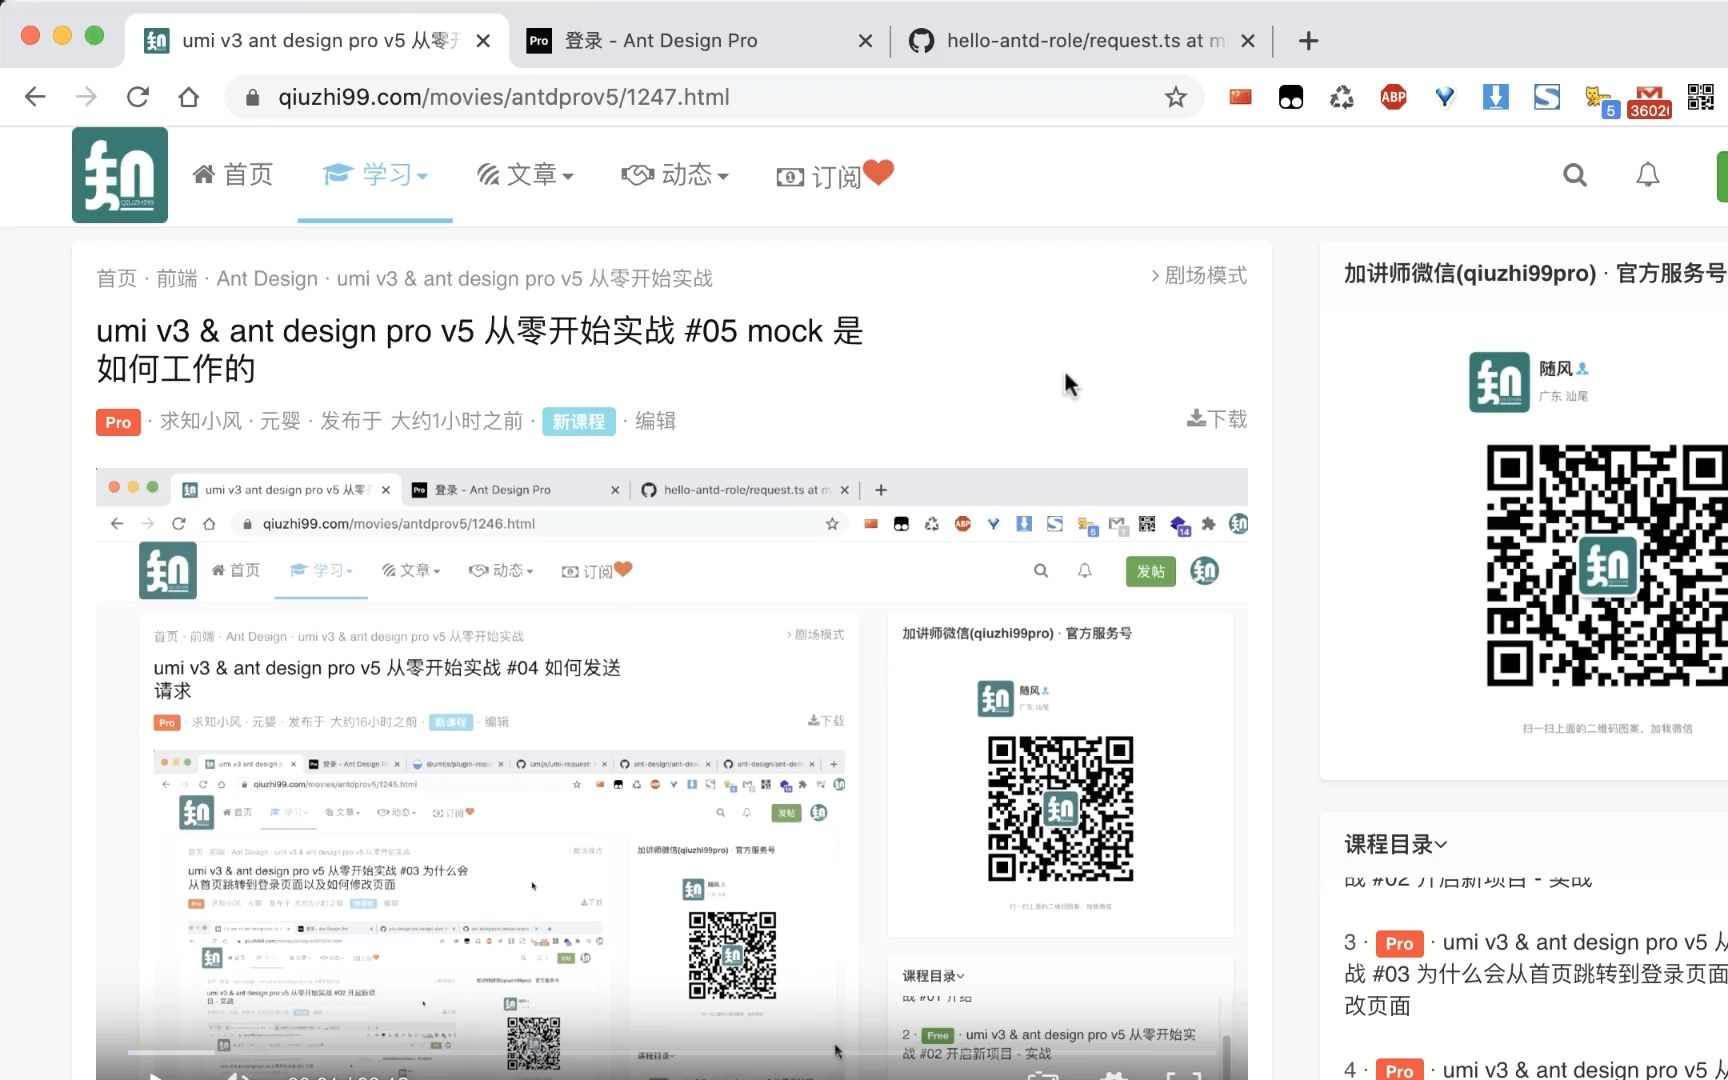Click the WeChat QR code image in sidebar
Image resolution: width=1728 pixels, height=1080 pixels.
click(x=1607, y=566)
